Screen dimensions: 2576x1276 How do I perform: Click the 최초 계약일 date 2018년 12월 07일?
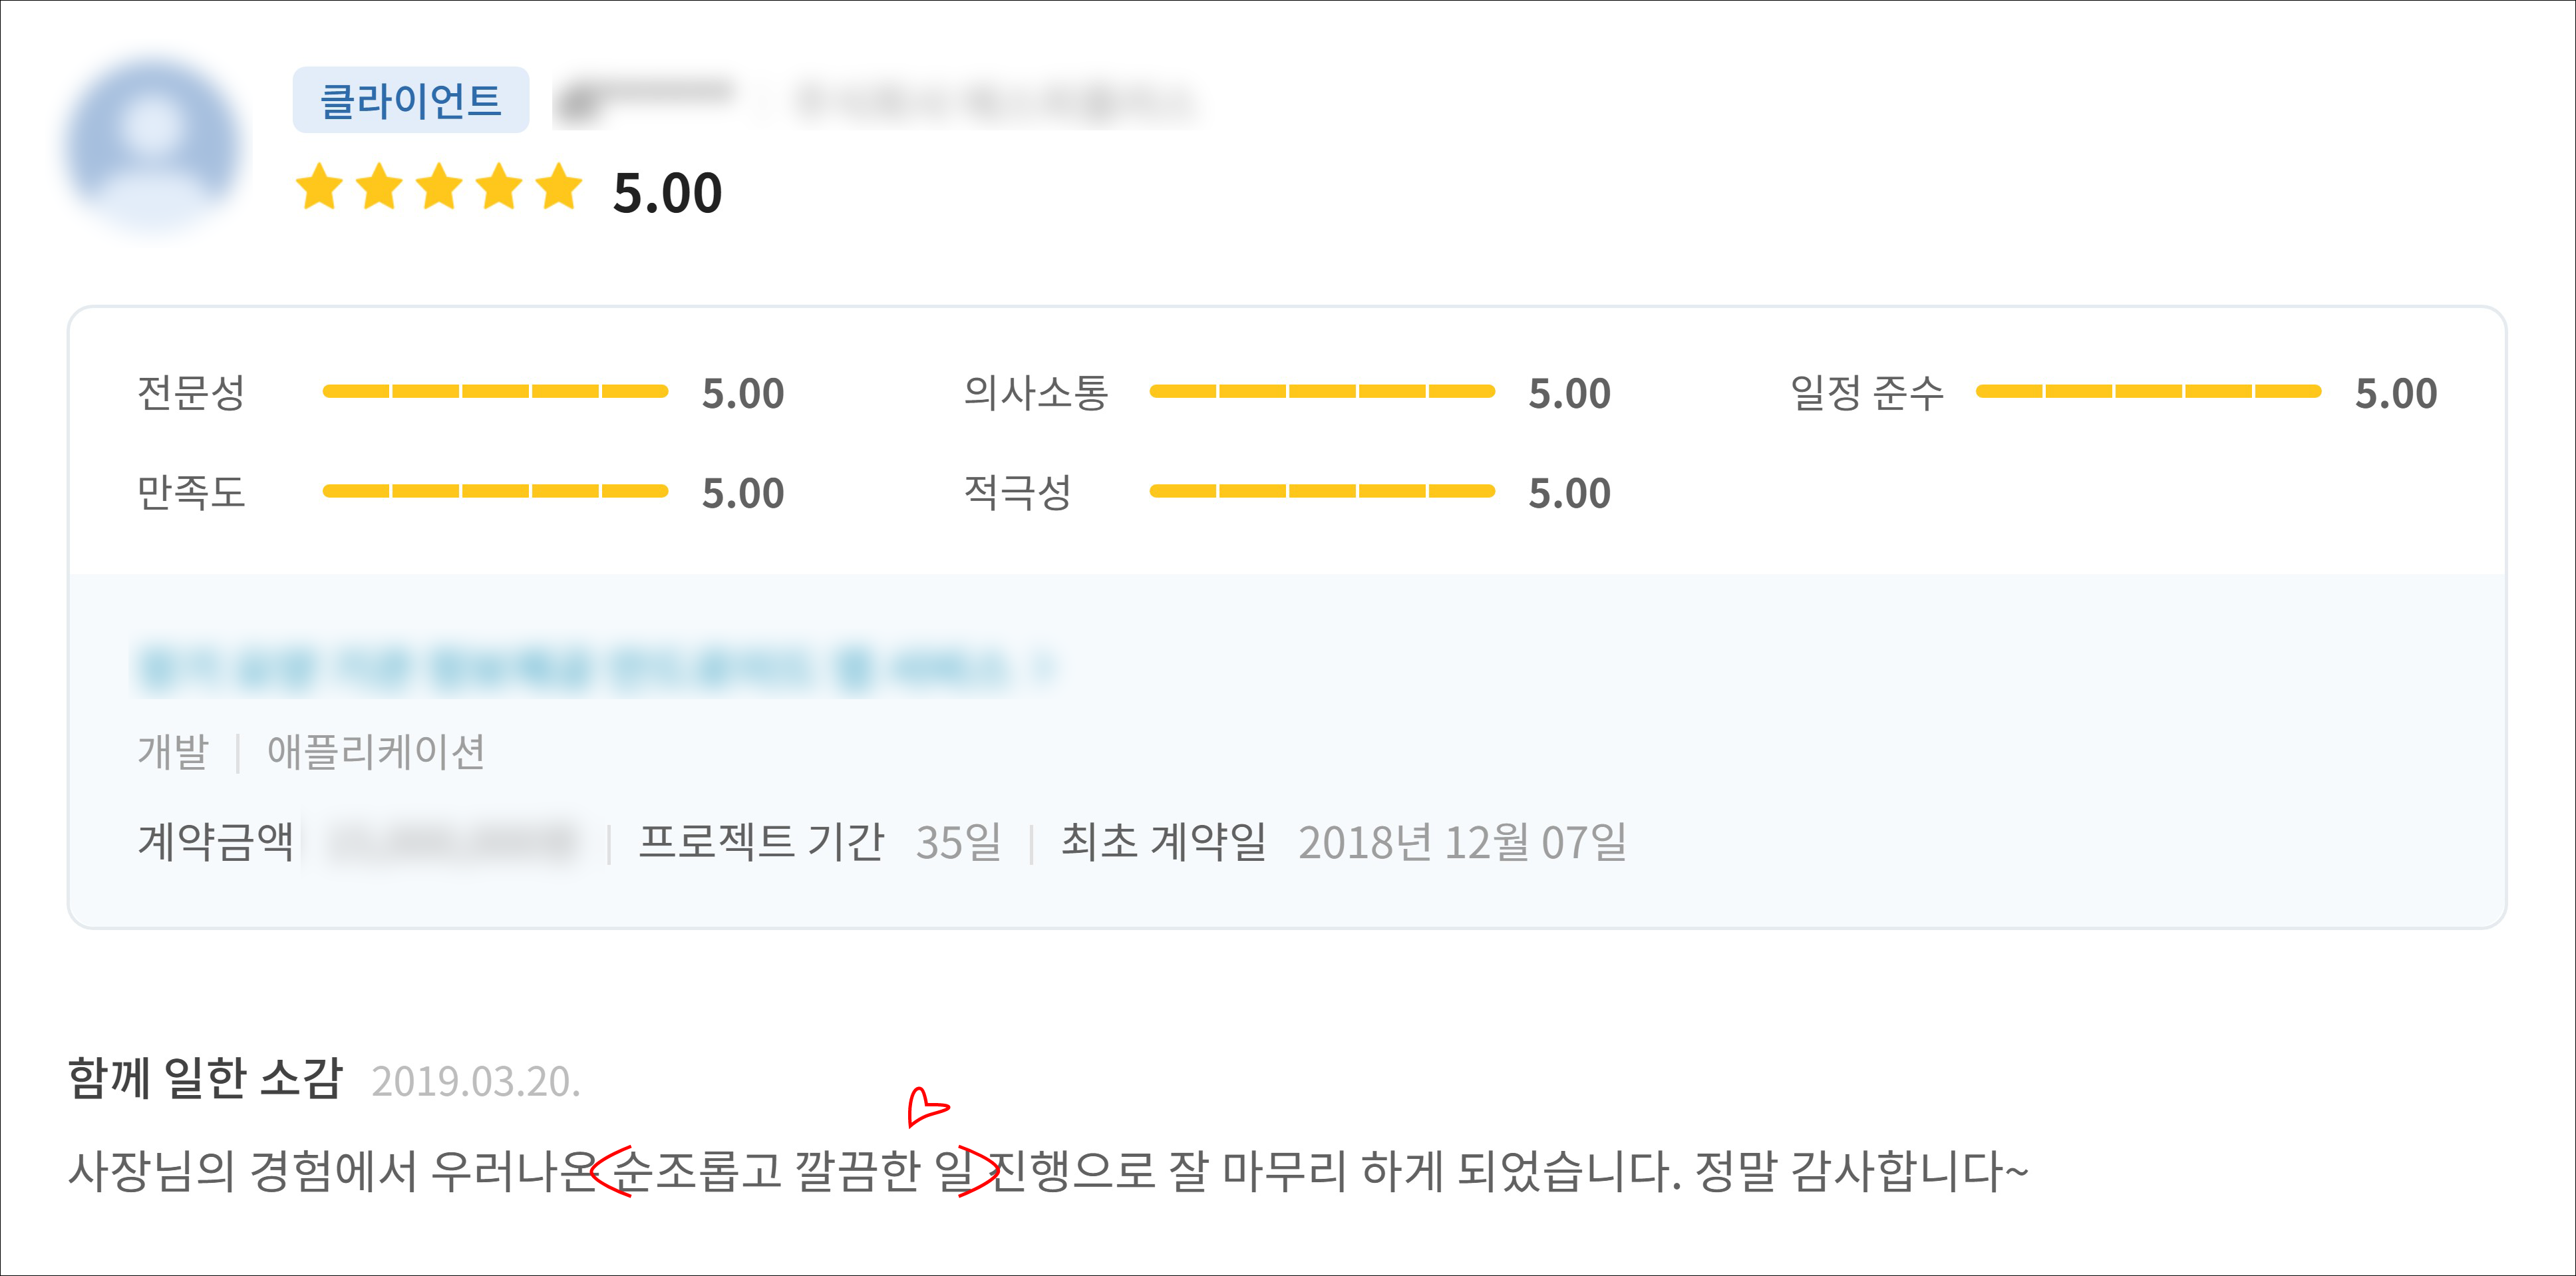1462,842
